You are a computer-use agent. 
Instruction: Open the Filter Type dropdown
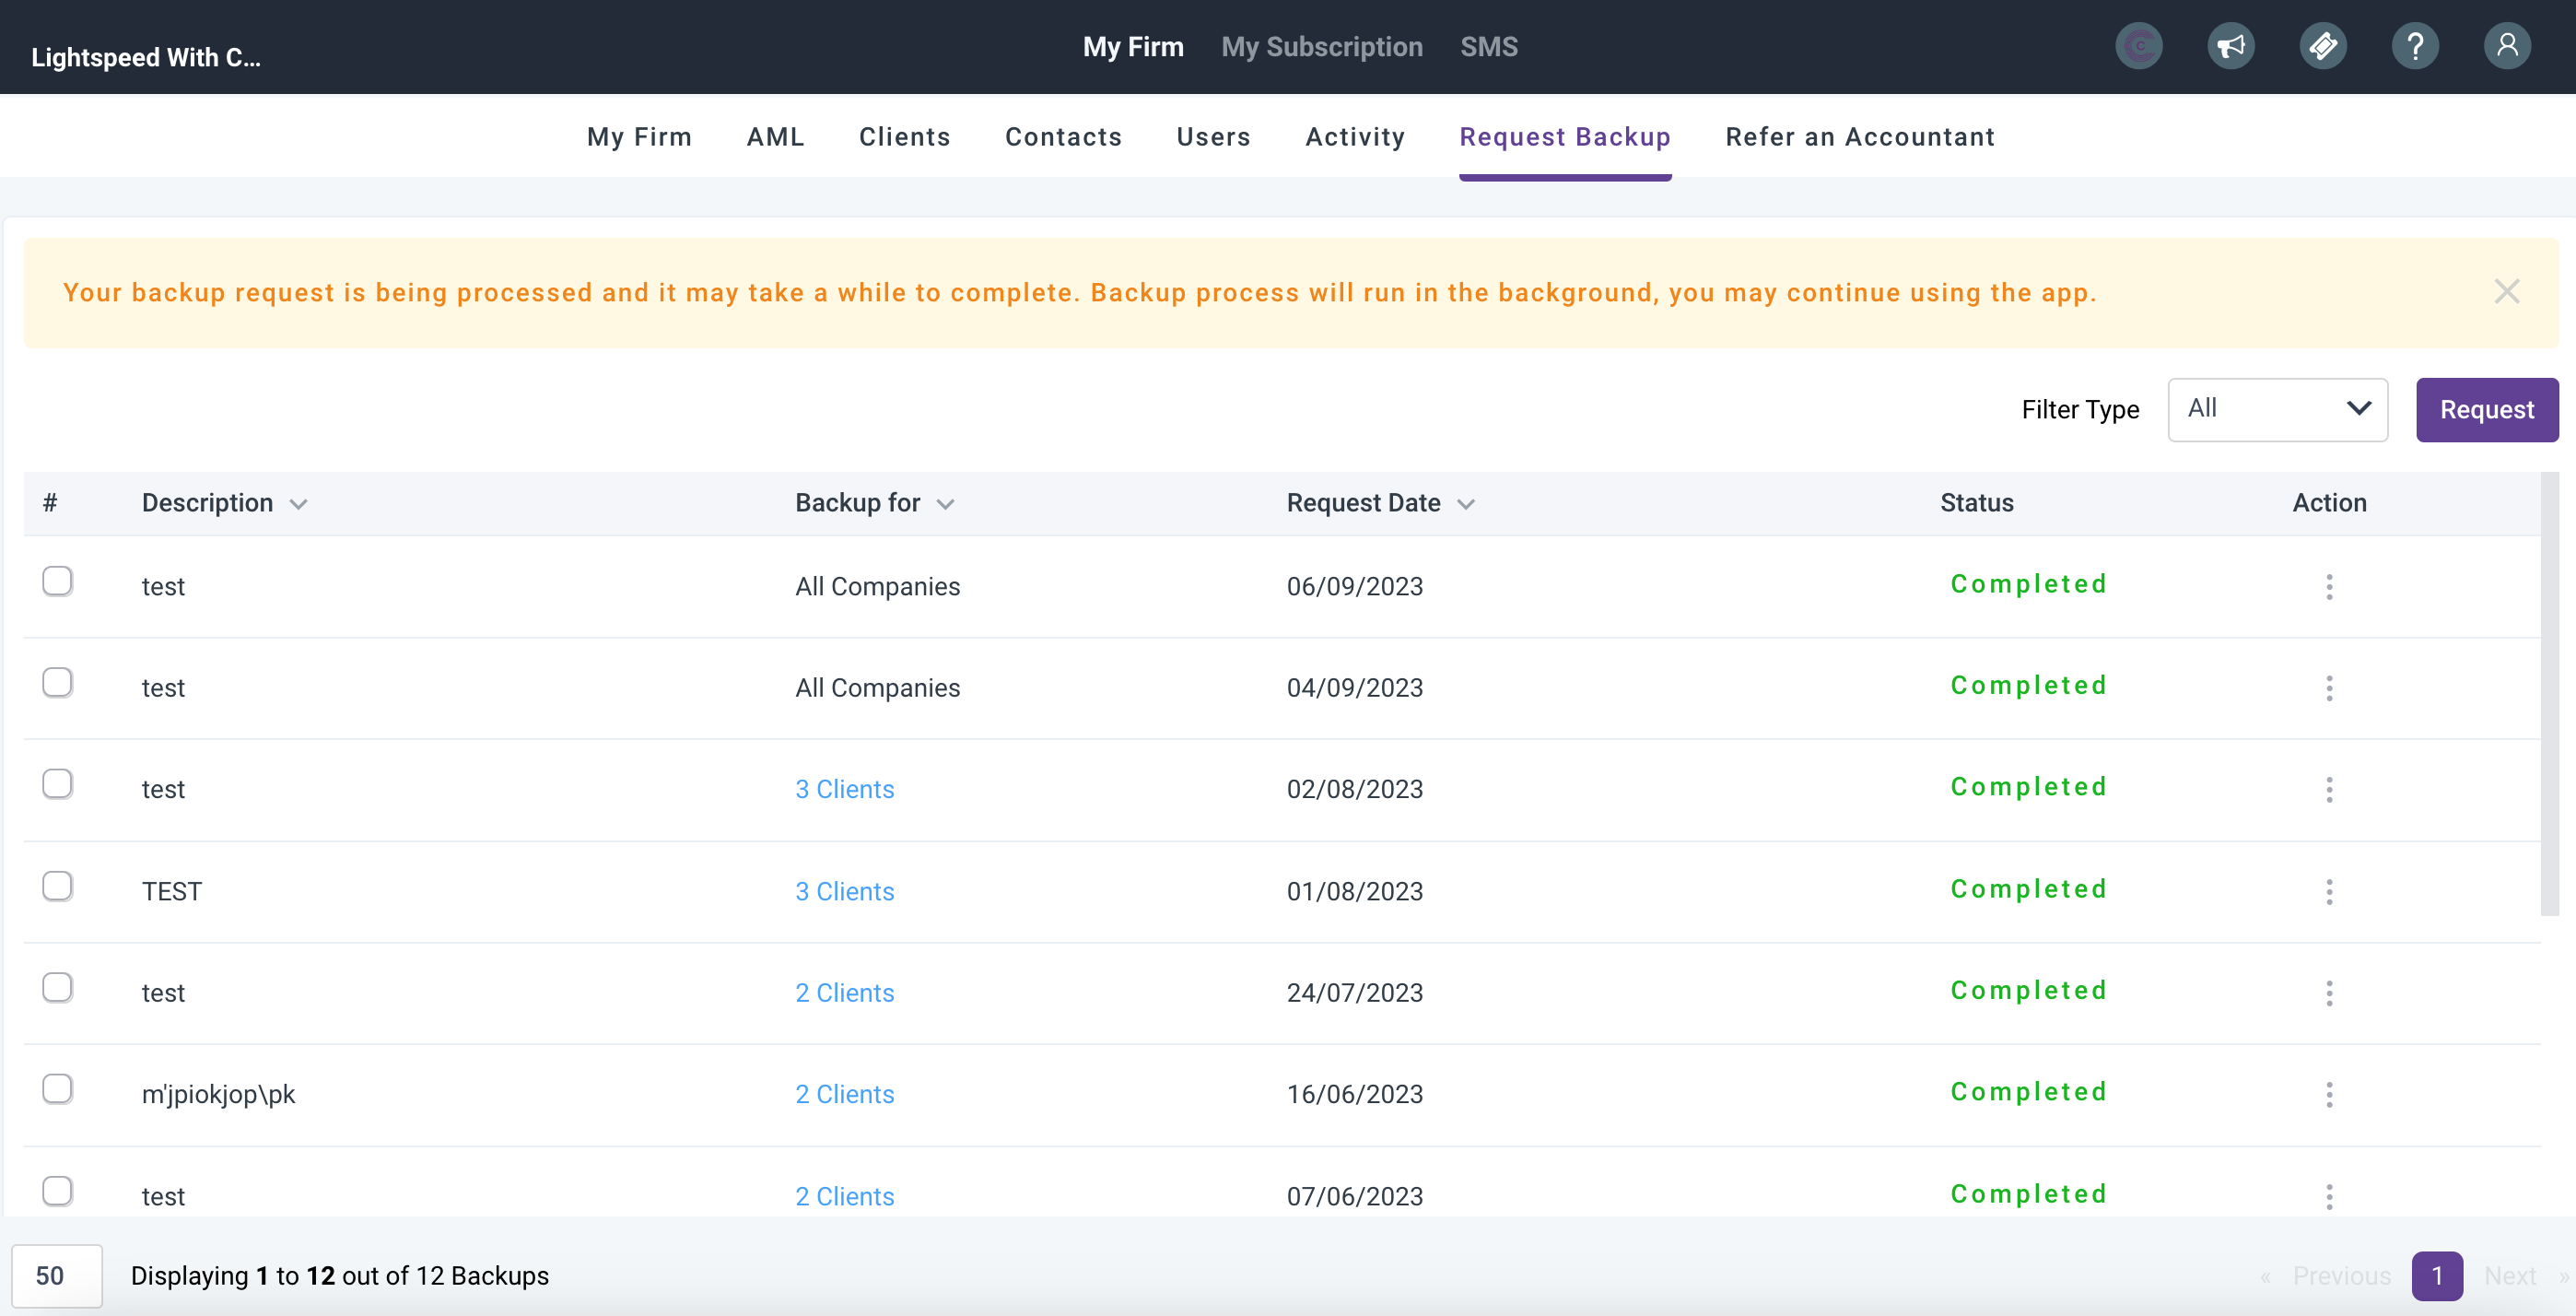(2276, 409)
